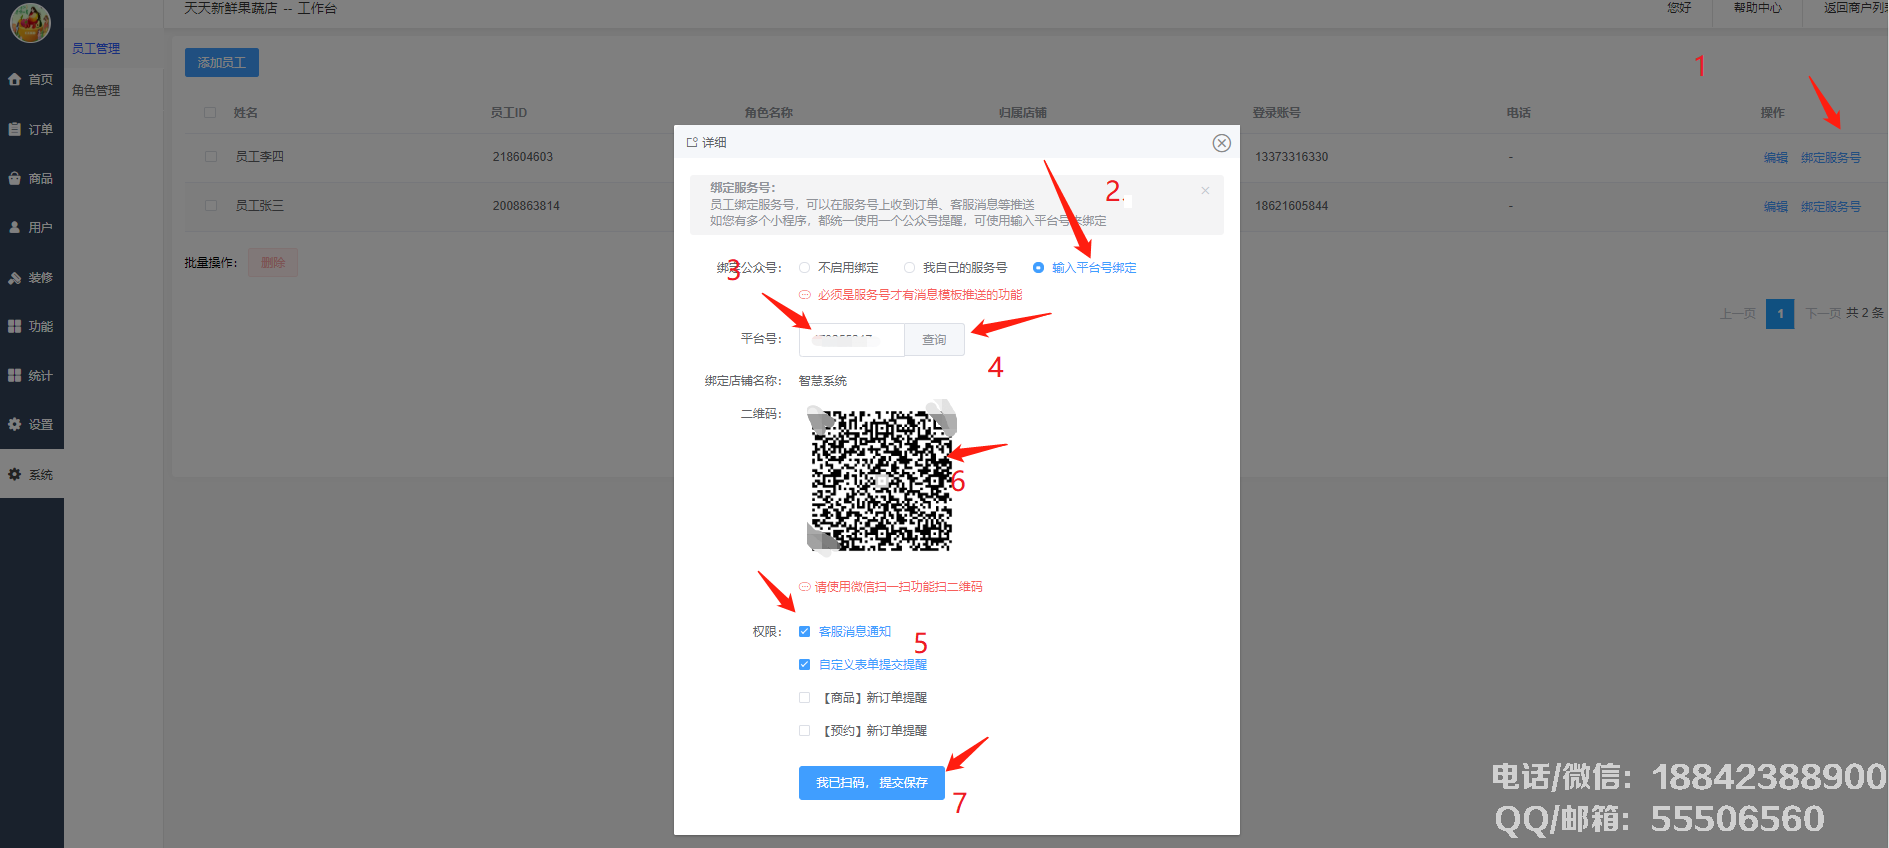Screen dimensions: 1889x848
Task: Click the 智慧系统 bound store name
Action: tap(822, 380)
